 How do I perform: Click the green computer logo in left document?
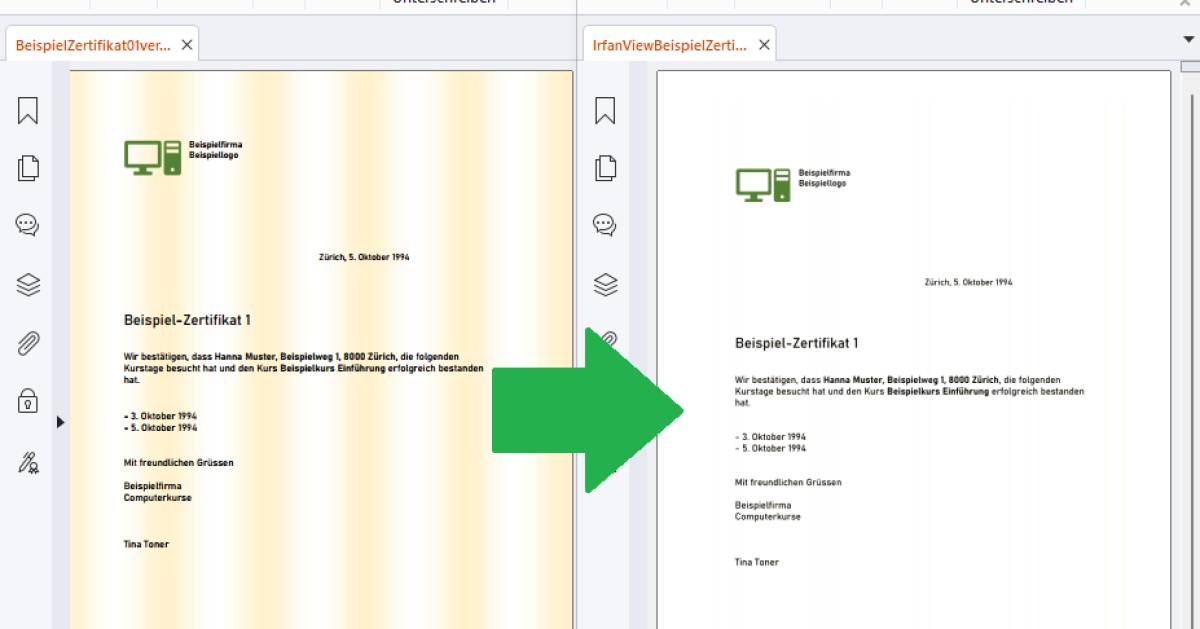[153, 157]
